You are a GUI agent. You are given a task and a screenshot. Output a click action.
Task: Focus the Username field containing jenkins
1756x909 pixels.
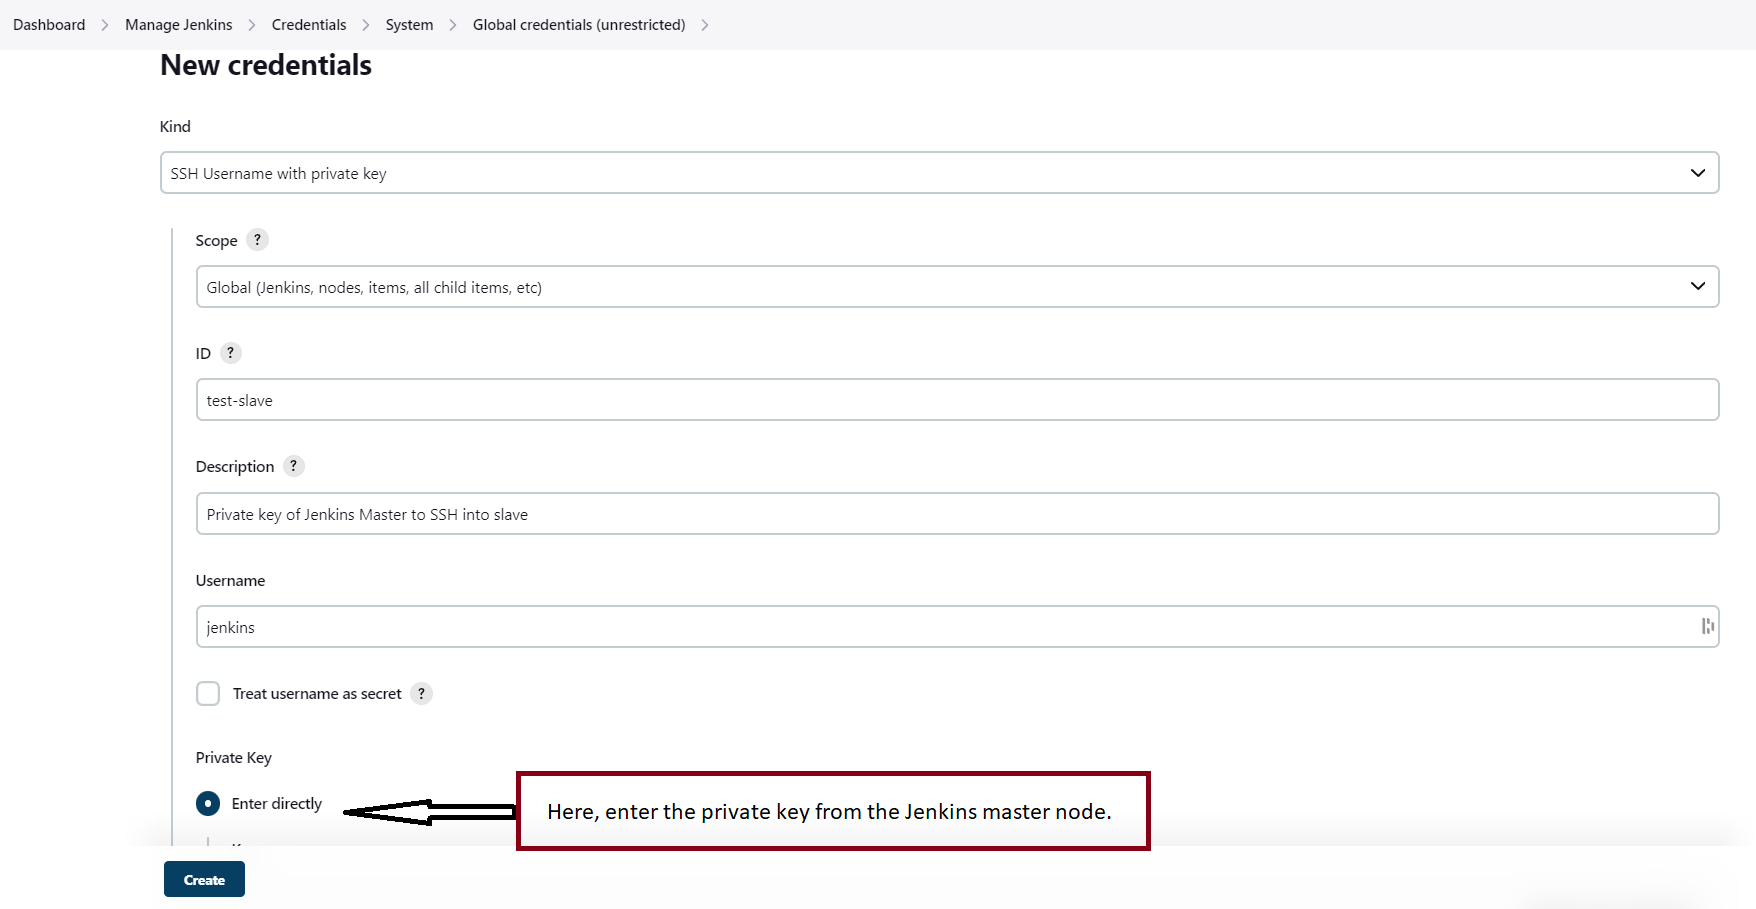pyautogui.click(x=957, y=627)
